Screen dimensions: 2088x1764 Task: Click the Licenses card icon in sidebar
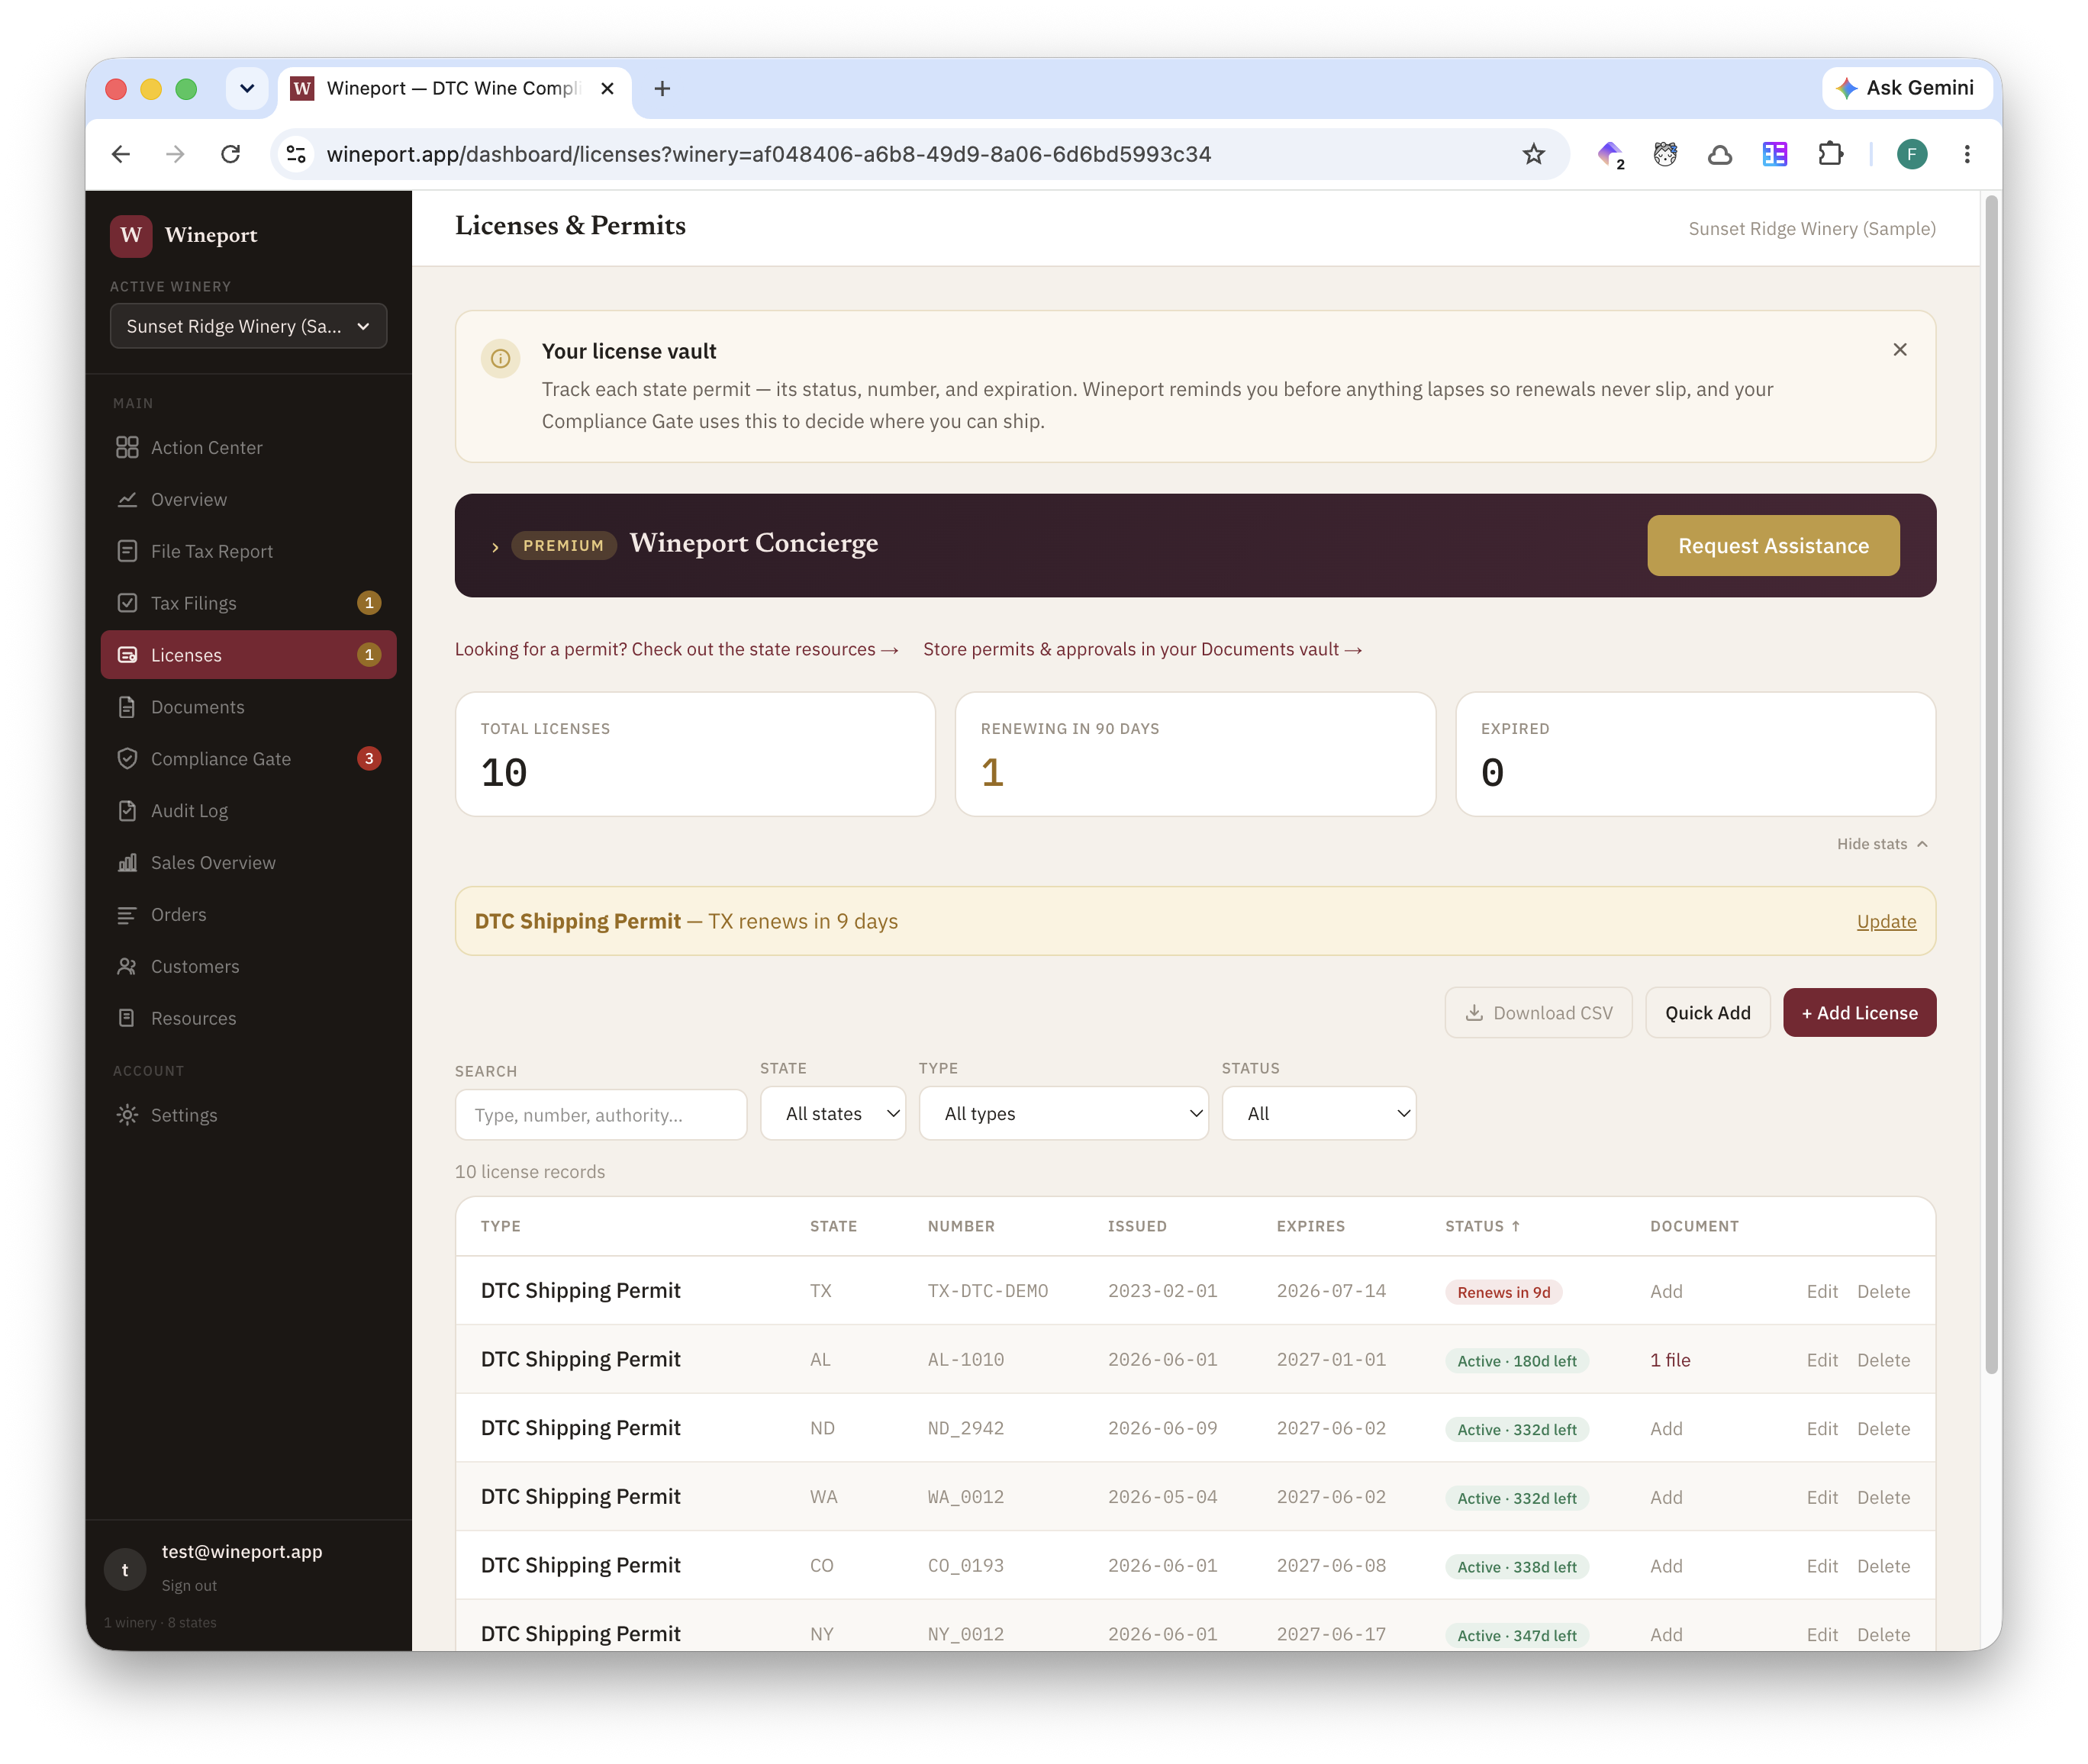[x=127, y=655]
